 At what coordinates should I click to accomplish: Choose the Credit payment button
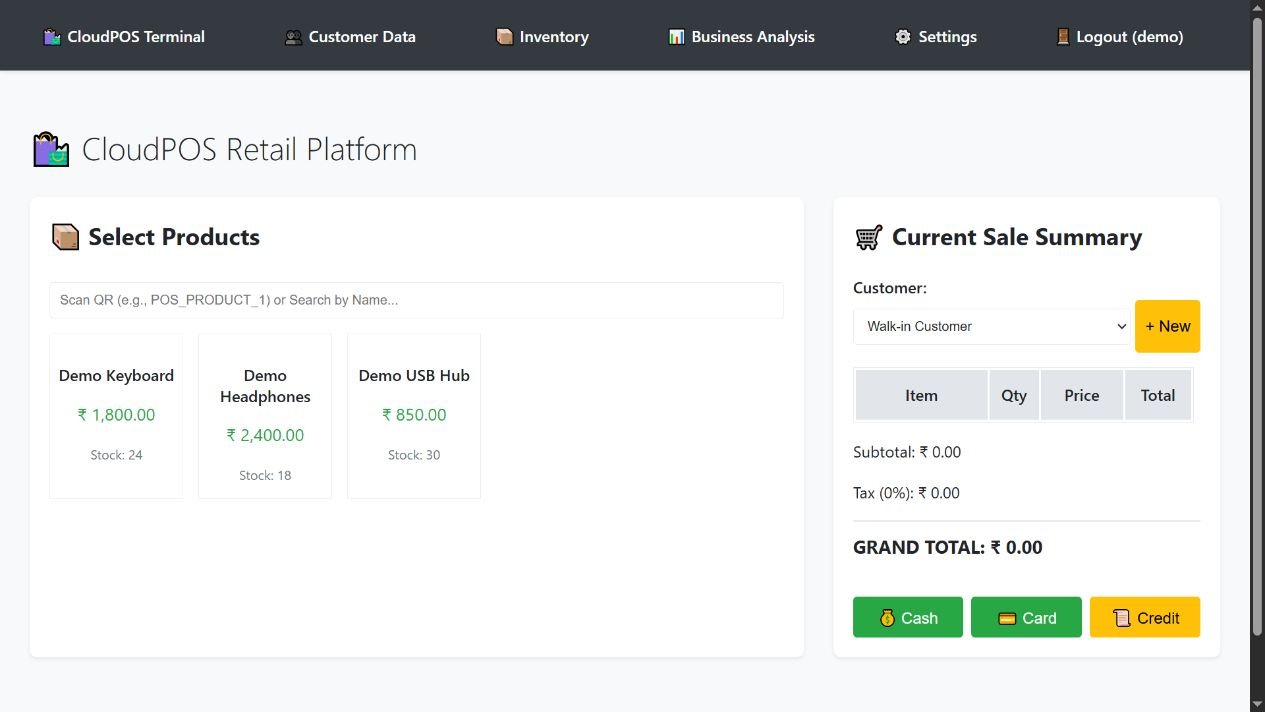click(x=1145, y=617)
